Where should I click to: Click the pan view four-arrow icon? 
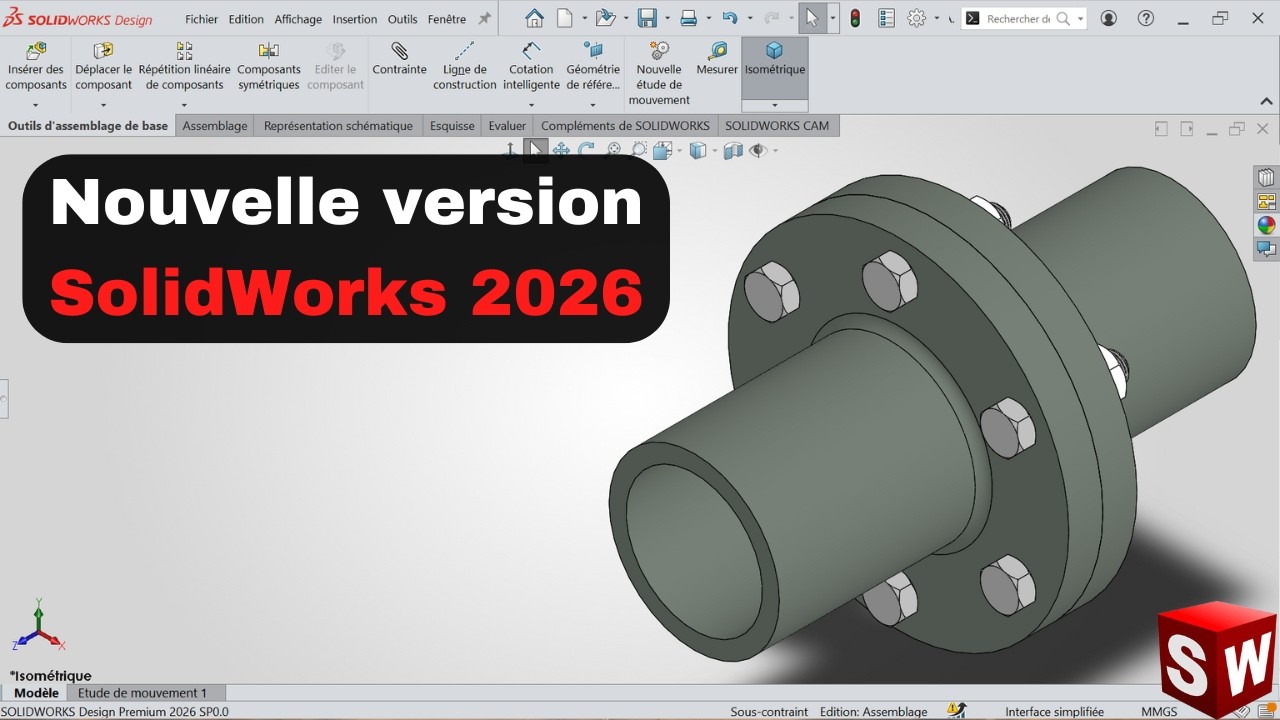click(x=561, y=150)
